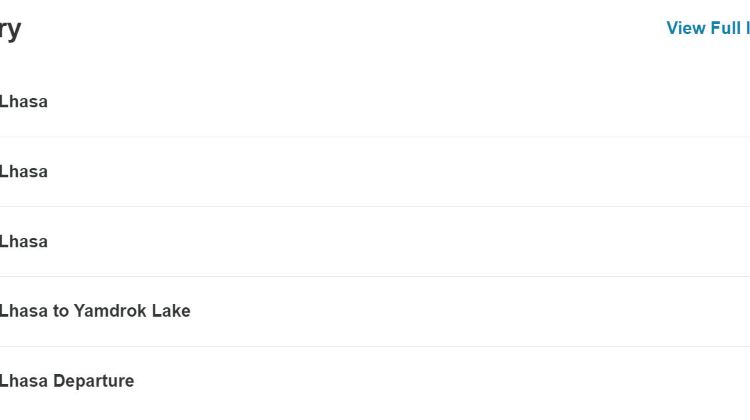Expand the first Lhasa itinerary row
Viewport: 750px width, 420px height.
point(375,102)
